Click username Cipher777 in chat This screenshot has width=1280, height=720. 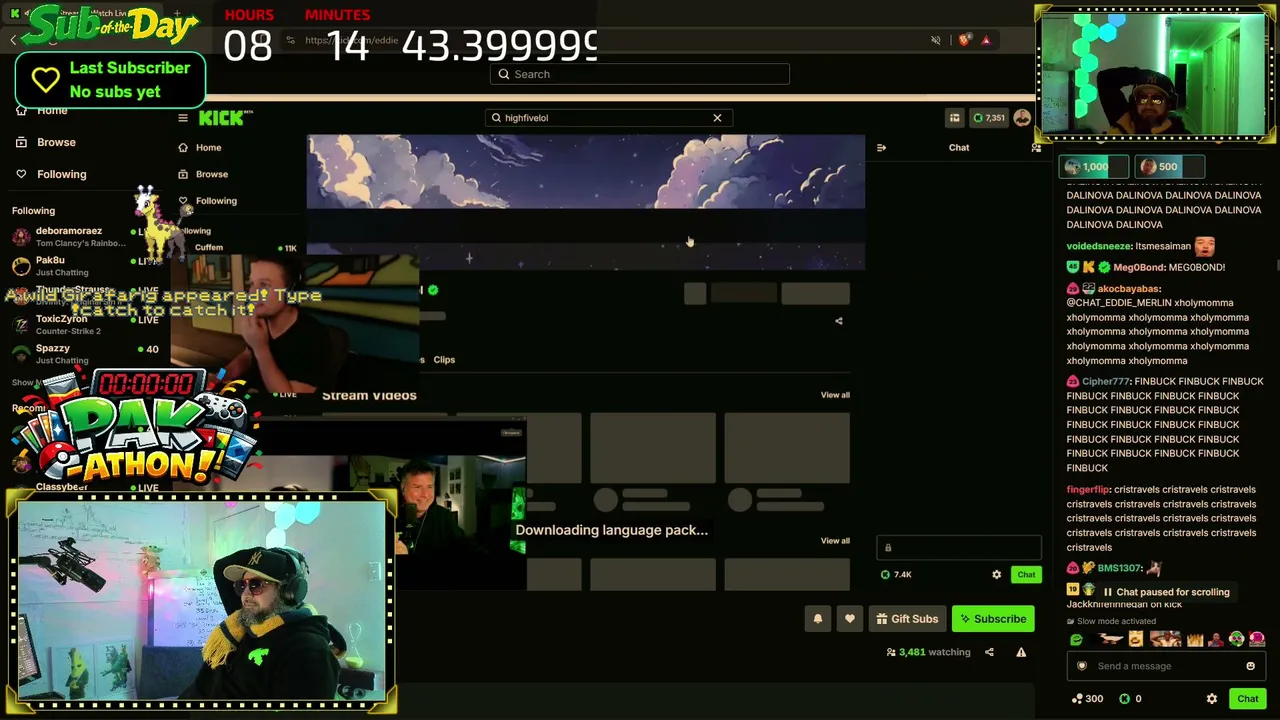coord(1105,382)
